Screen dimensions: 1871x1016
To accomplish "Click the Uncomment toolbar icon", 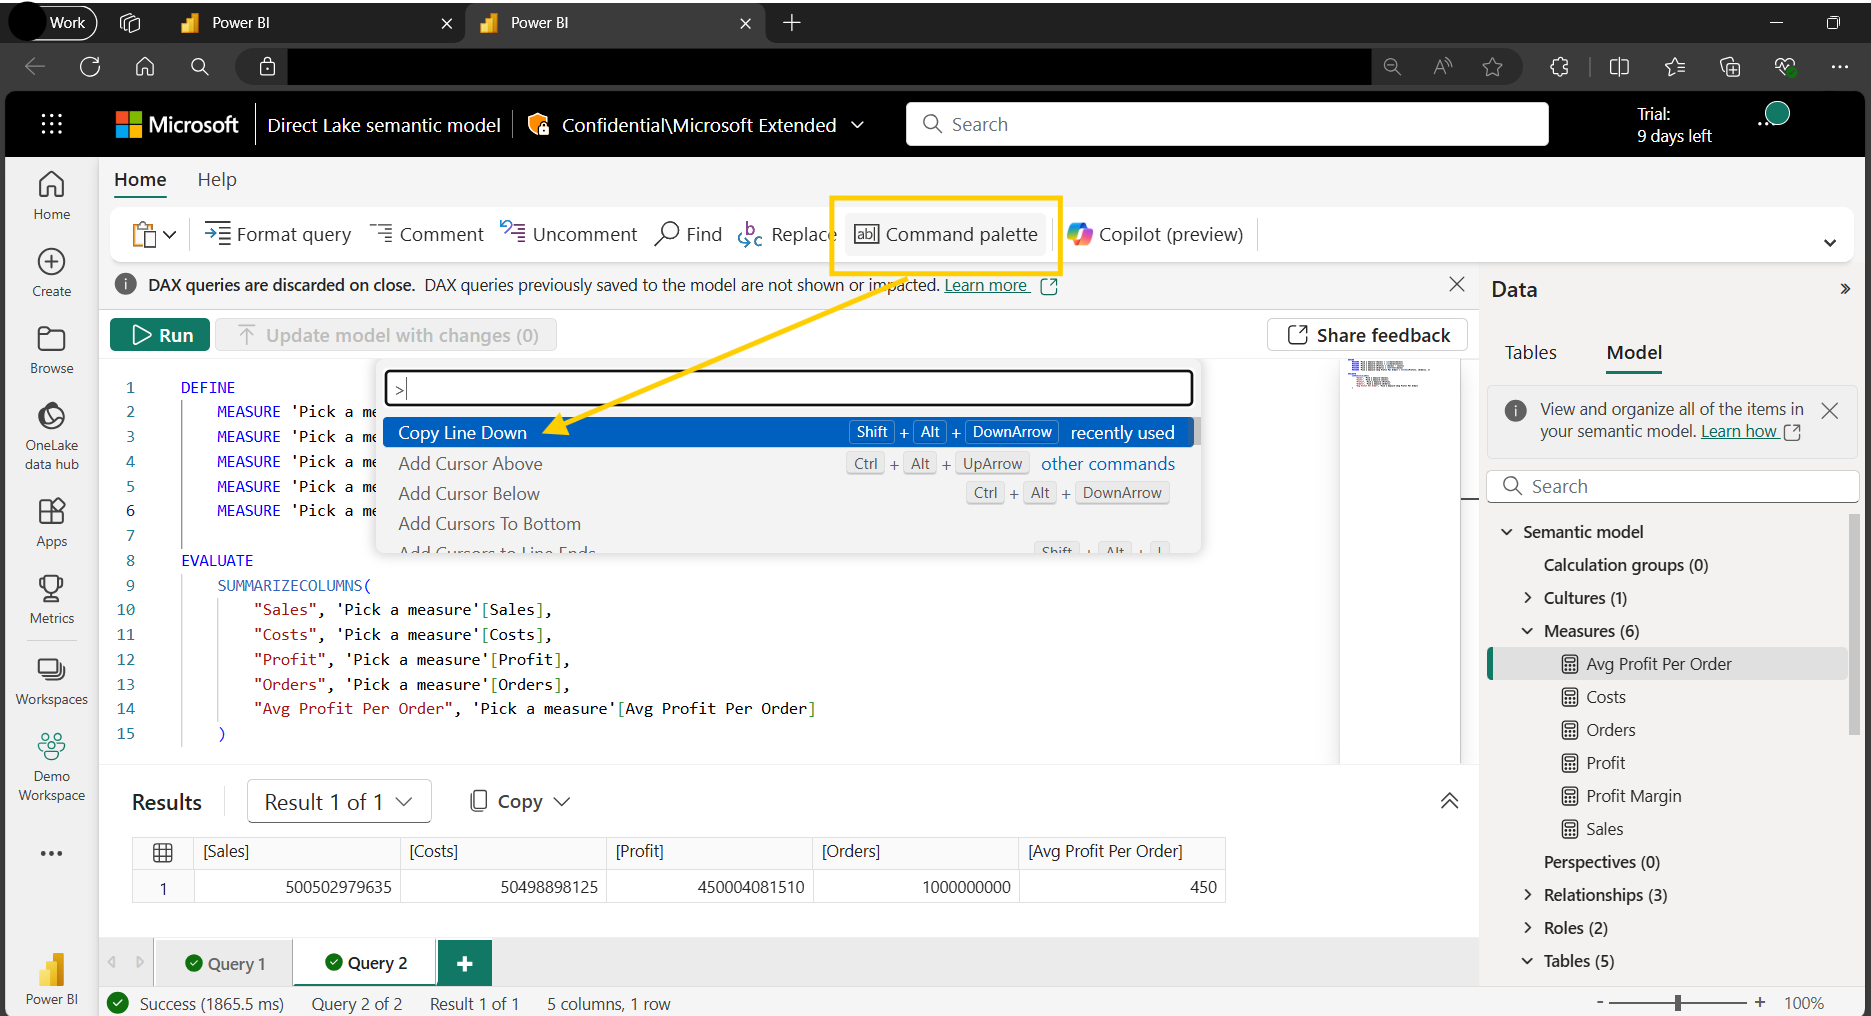I will [x=568, y=234].
